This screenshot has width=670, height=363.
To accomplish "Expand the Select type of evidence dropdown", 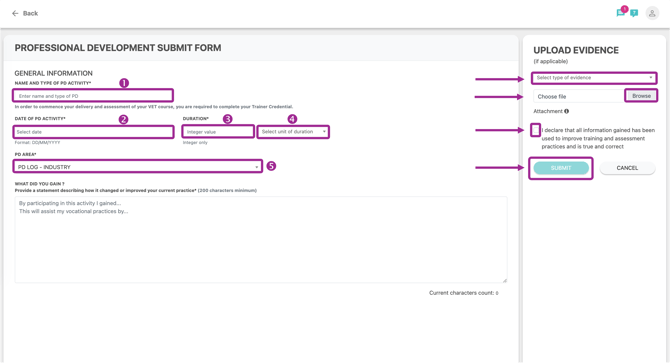I will [594, 78].
